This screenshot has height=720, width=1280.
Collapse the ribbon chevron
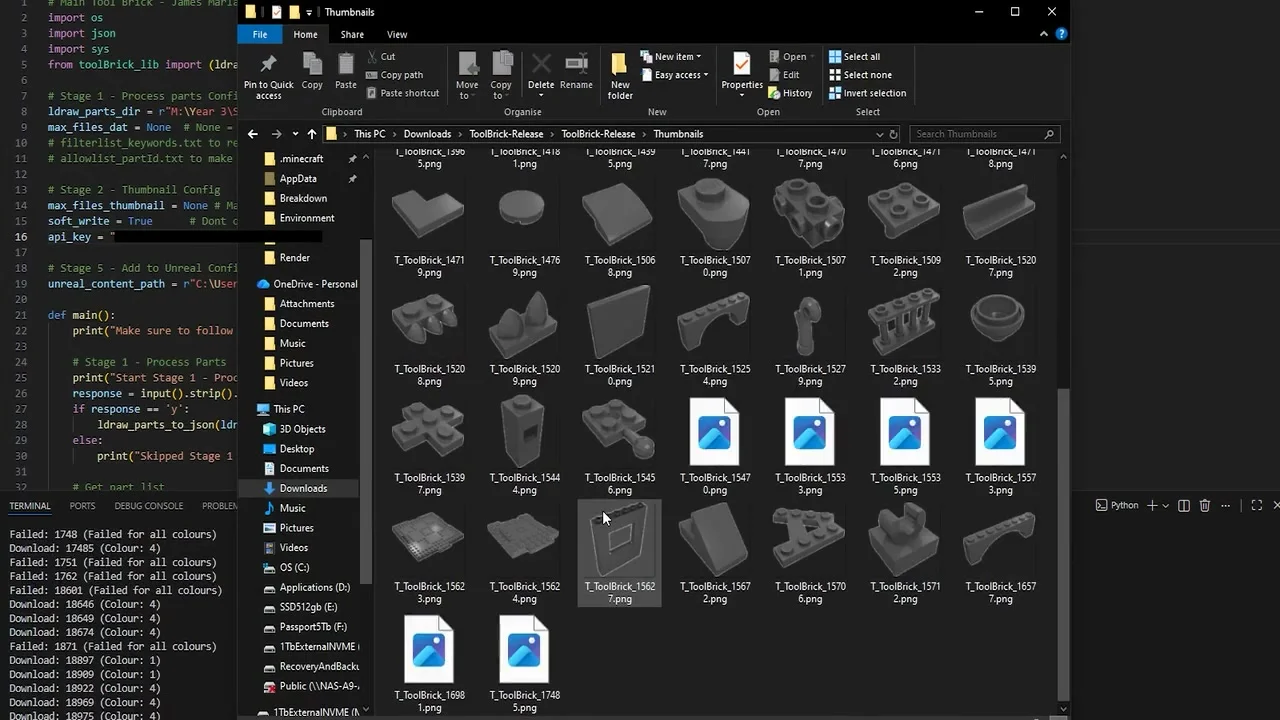coord(1046,34)
